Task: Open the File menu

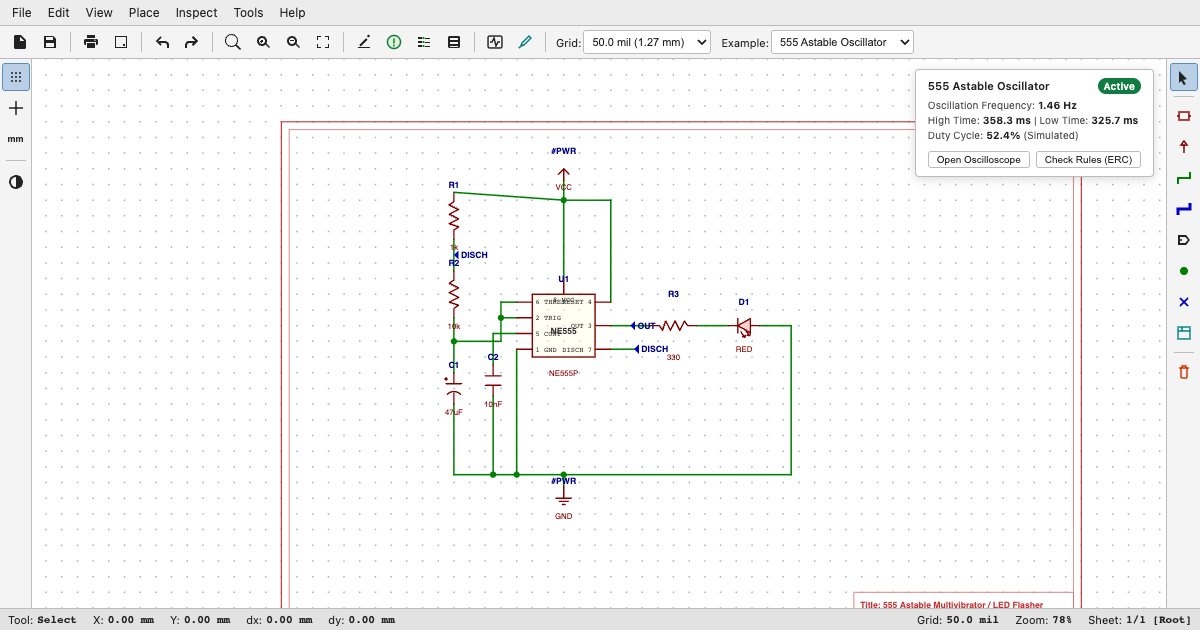Action: tap(22, 13)
